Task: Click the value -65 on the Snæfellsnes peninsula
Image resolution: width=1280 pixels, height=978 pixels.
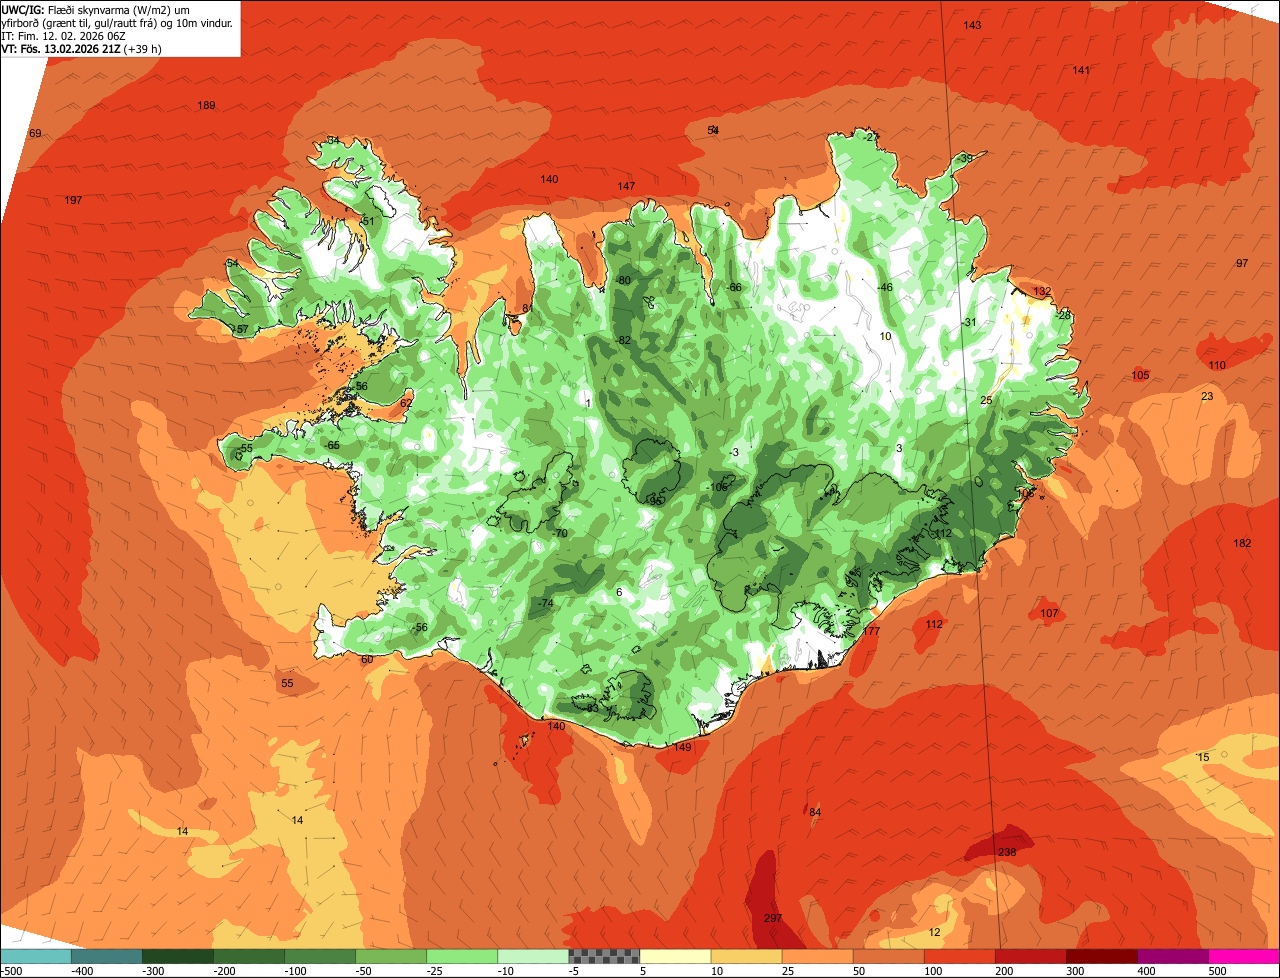Action: [332, 445]
